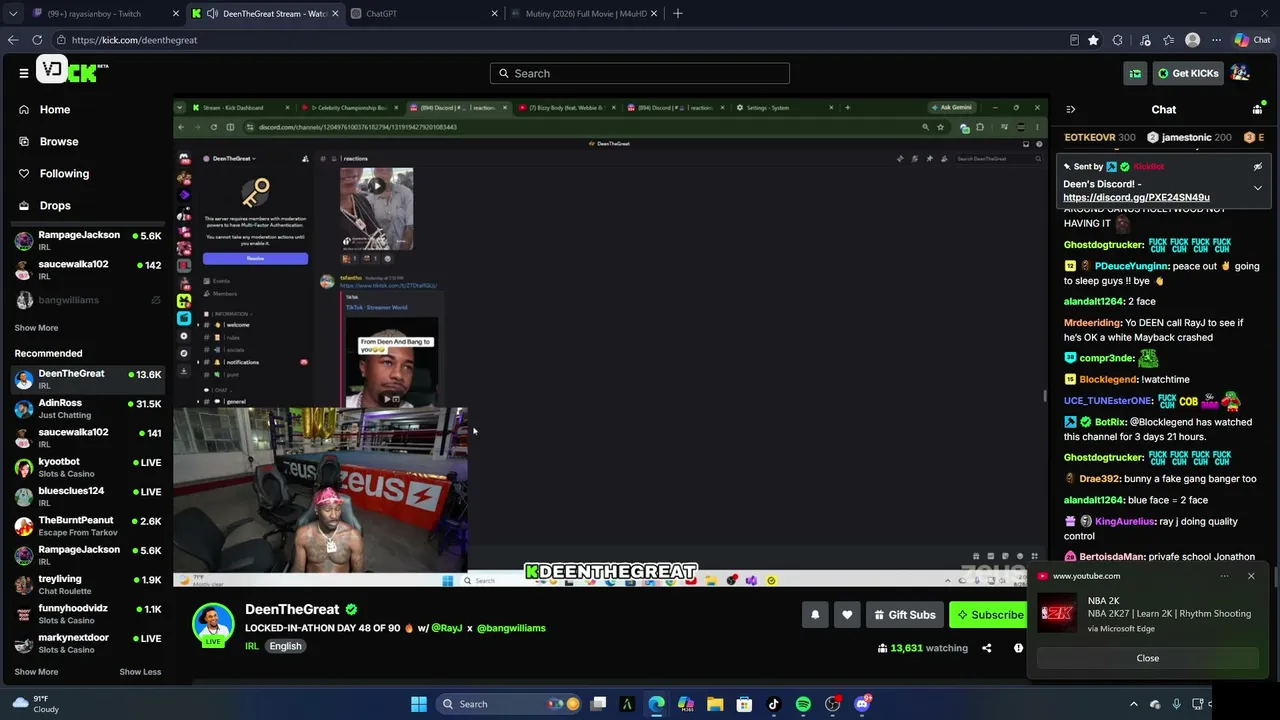Image resolution: width=1280 pixels, height=720 pixels.
Task: Click the Windows taskbar Search box
Action: pyautogui.click(x=509, y=704)
